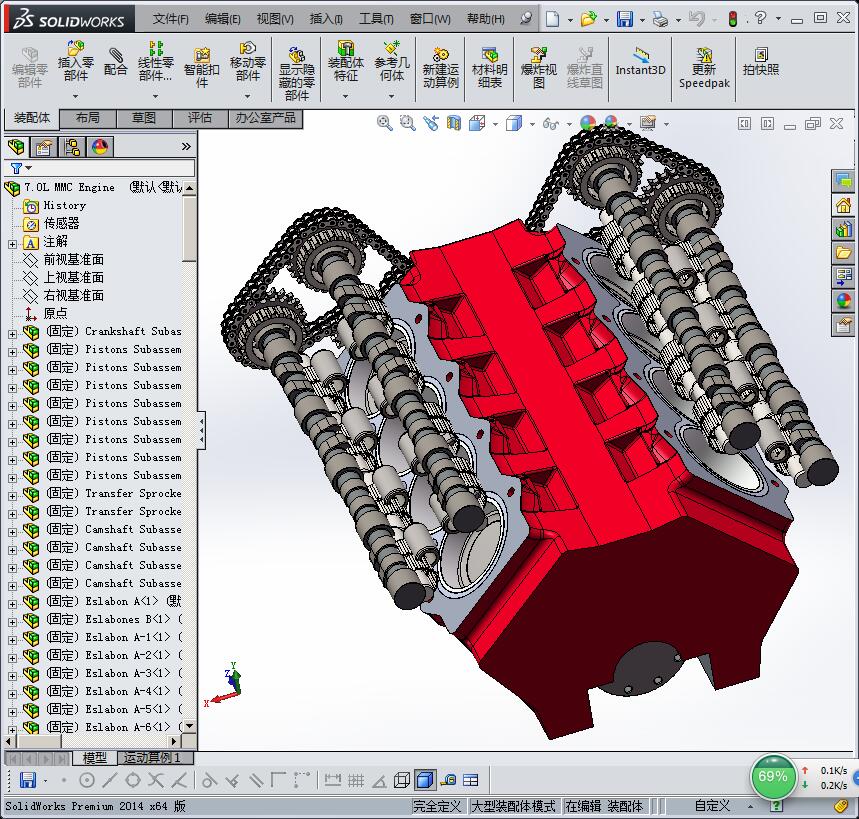
Task: Expand Crankshaft Subassembly tree node
Action: click(13, 334)
